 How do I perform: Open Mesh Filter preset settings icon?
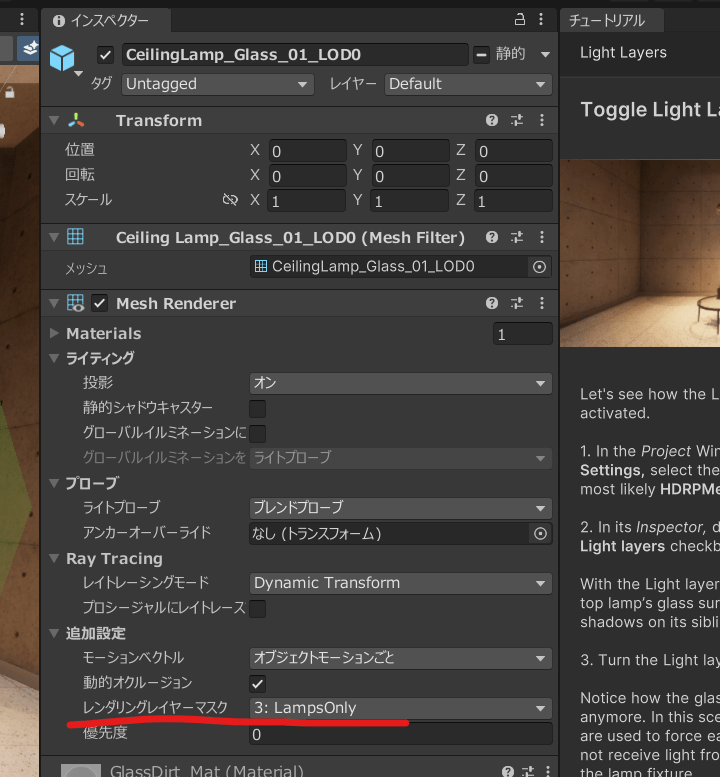(517, 238)
